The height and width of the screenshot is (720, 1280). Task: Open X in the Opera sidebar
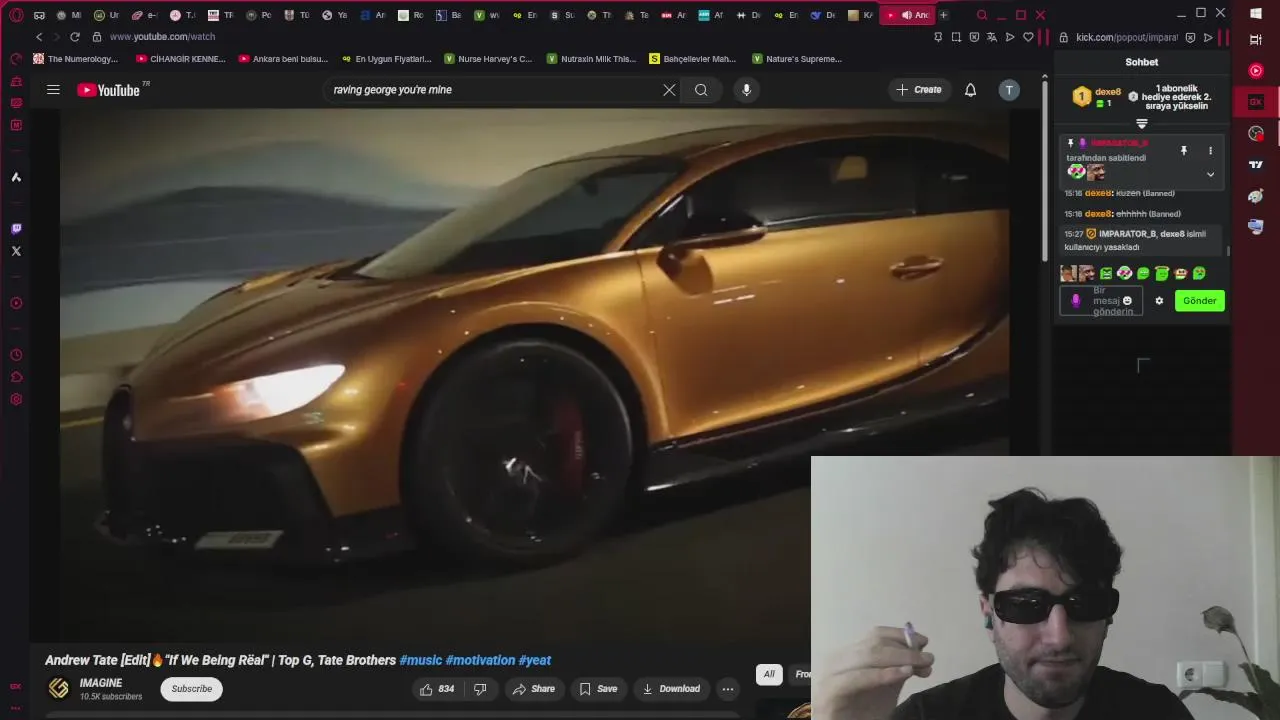(x=16, y=251)
